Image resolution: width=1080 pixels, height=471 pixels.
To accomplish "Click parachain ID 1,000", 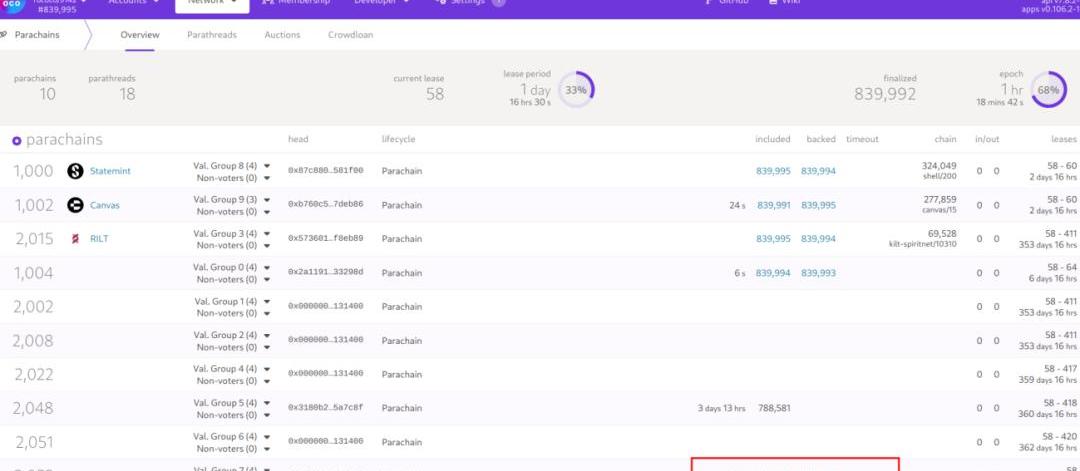I will click(34, 171).
